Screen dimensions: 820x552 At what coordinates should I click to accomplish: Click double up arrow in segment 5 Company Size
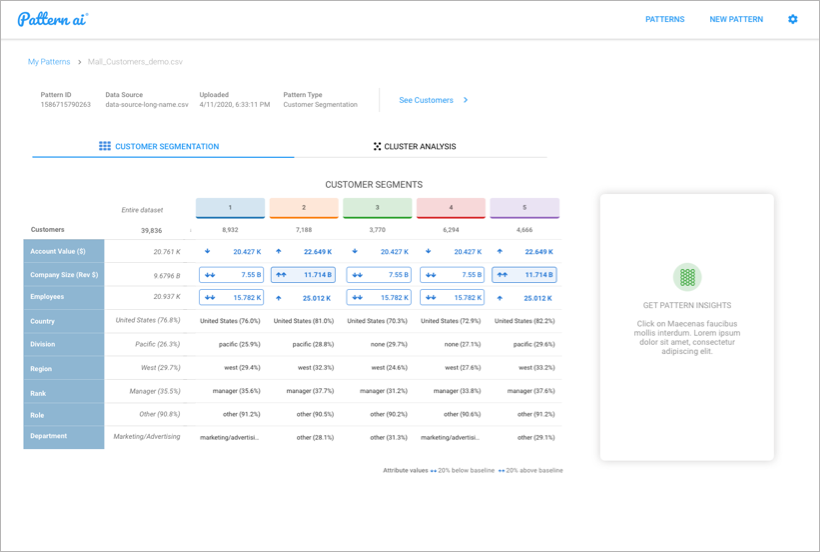coord(502,274)
